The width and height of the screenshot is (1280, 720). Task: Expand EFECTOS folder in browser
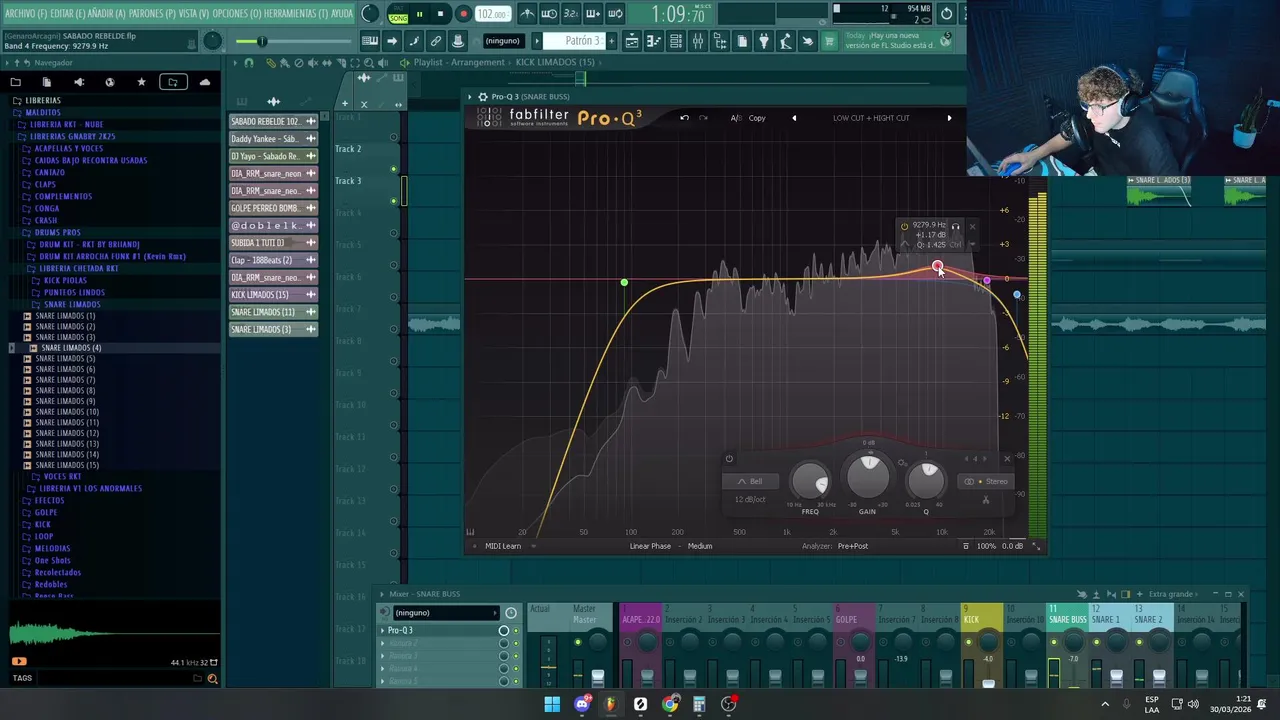point(49,500)
